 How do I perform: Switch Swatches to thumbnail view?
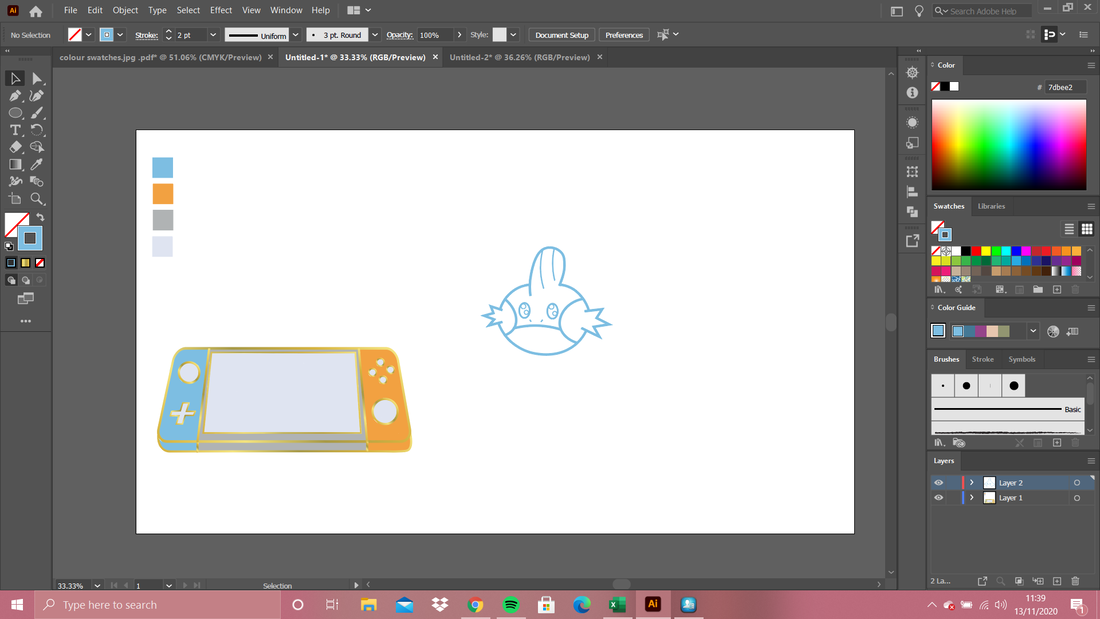pos(1087,229)
